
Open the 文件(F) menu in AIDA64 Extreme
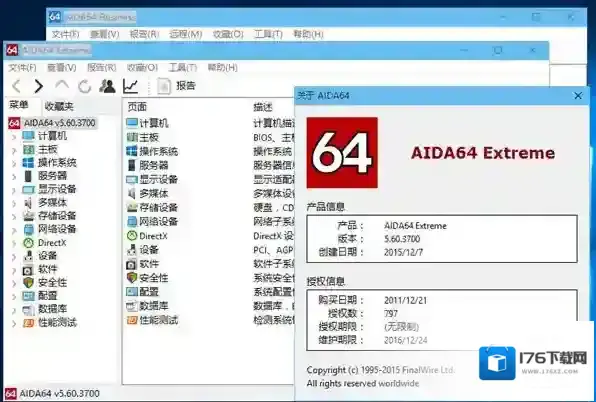click(x=22, y=68)
